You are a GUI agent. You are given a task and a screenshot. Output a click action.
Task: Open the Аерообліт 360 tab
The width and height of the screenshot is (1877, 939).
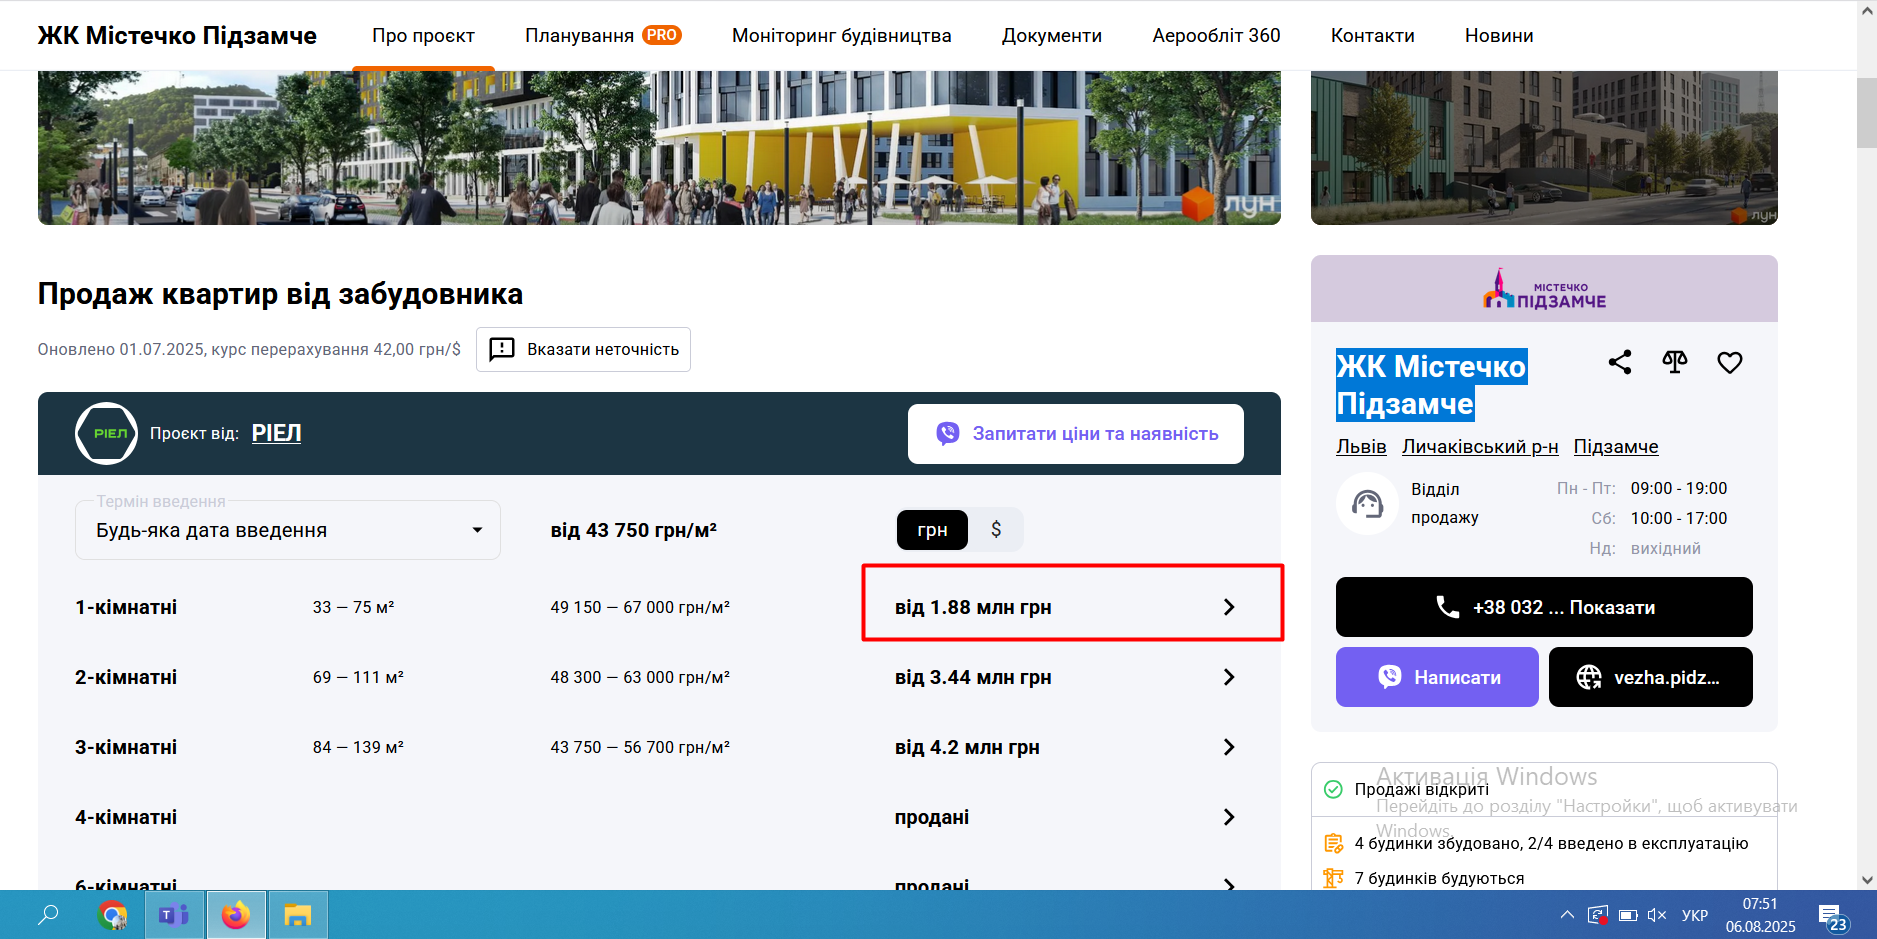(1216, 36)
